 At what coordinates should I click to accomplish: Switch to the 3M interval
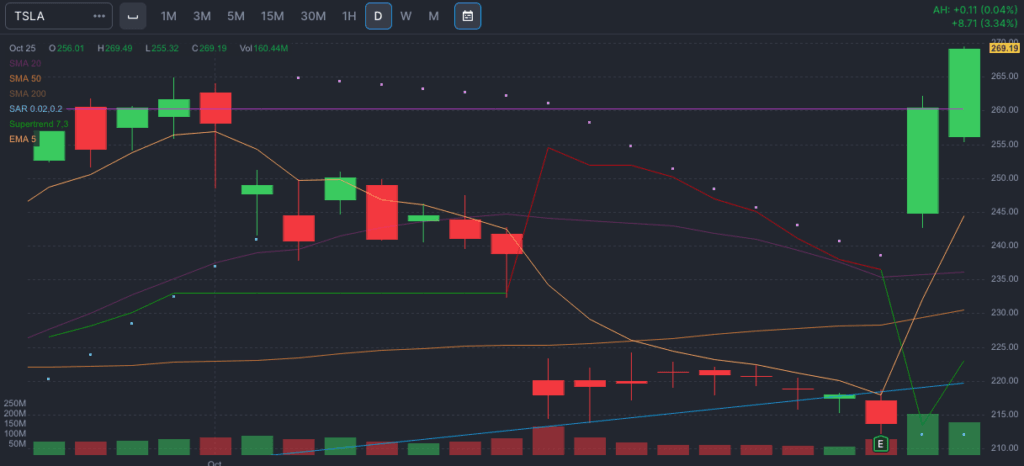click(x=202, y=16)
